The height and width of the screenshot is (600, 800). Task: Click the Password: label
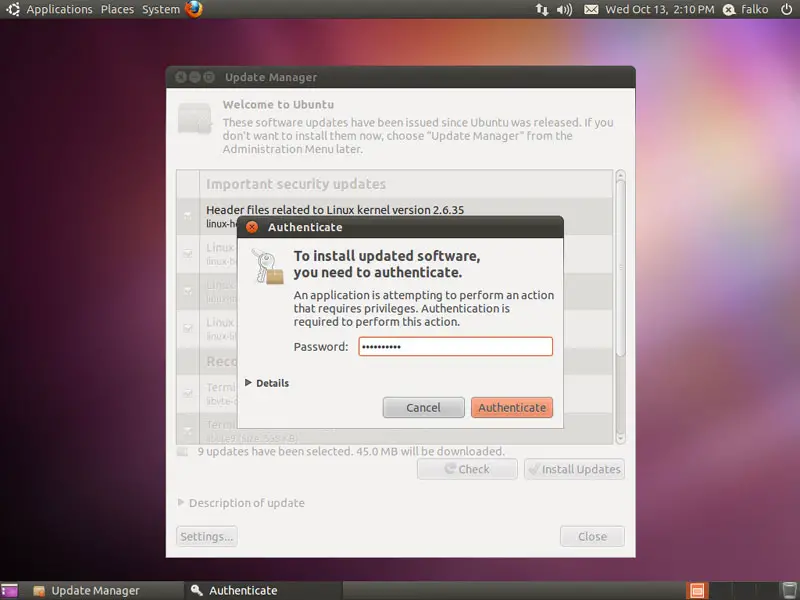[x=320, y=347]
